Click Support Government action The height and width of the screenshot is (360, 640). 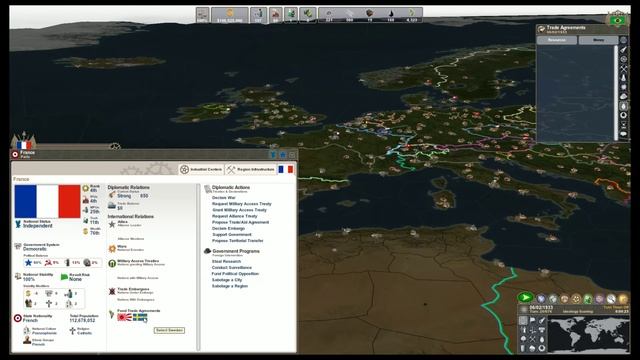tap(232, 235)
